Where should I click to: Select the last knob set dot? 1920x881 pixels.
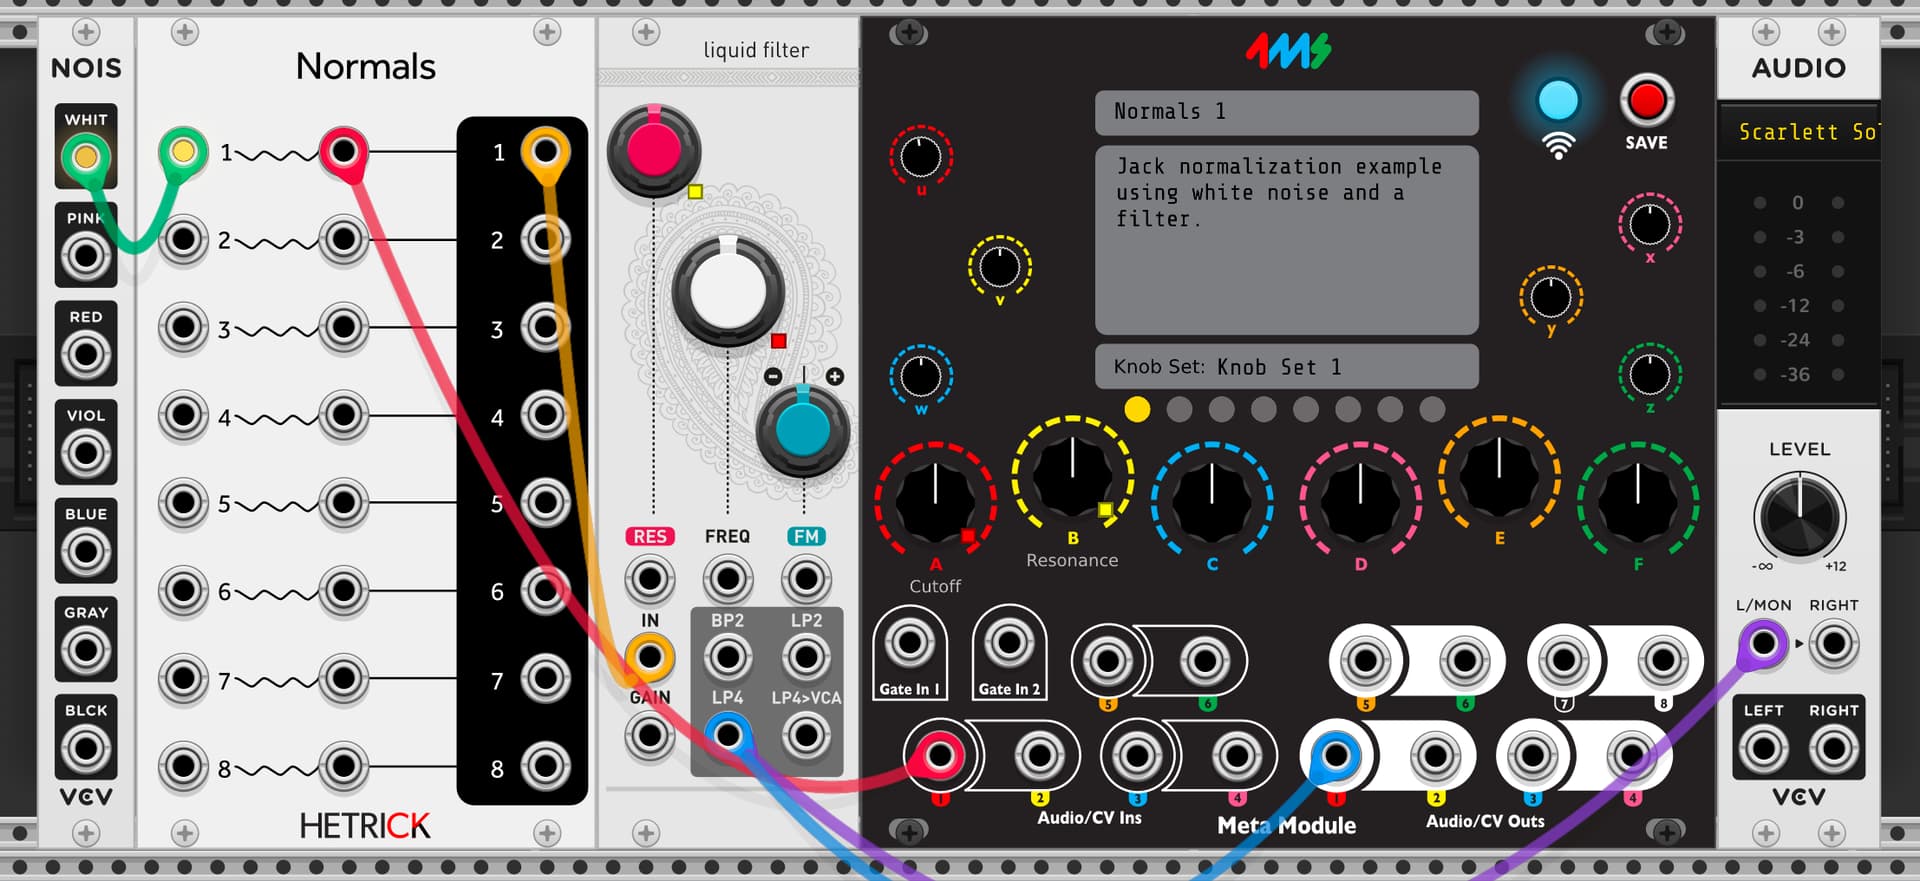click(x=1432, y=409)
